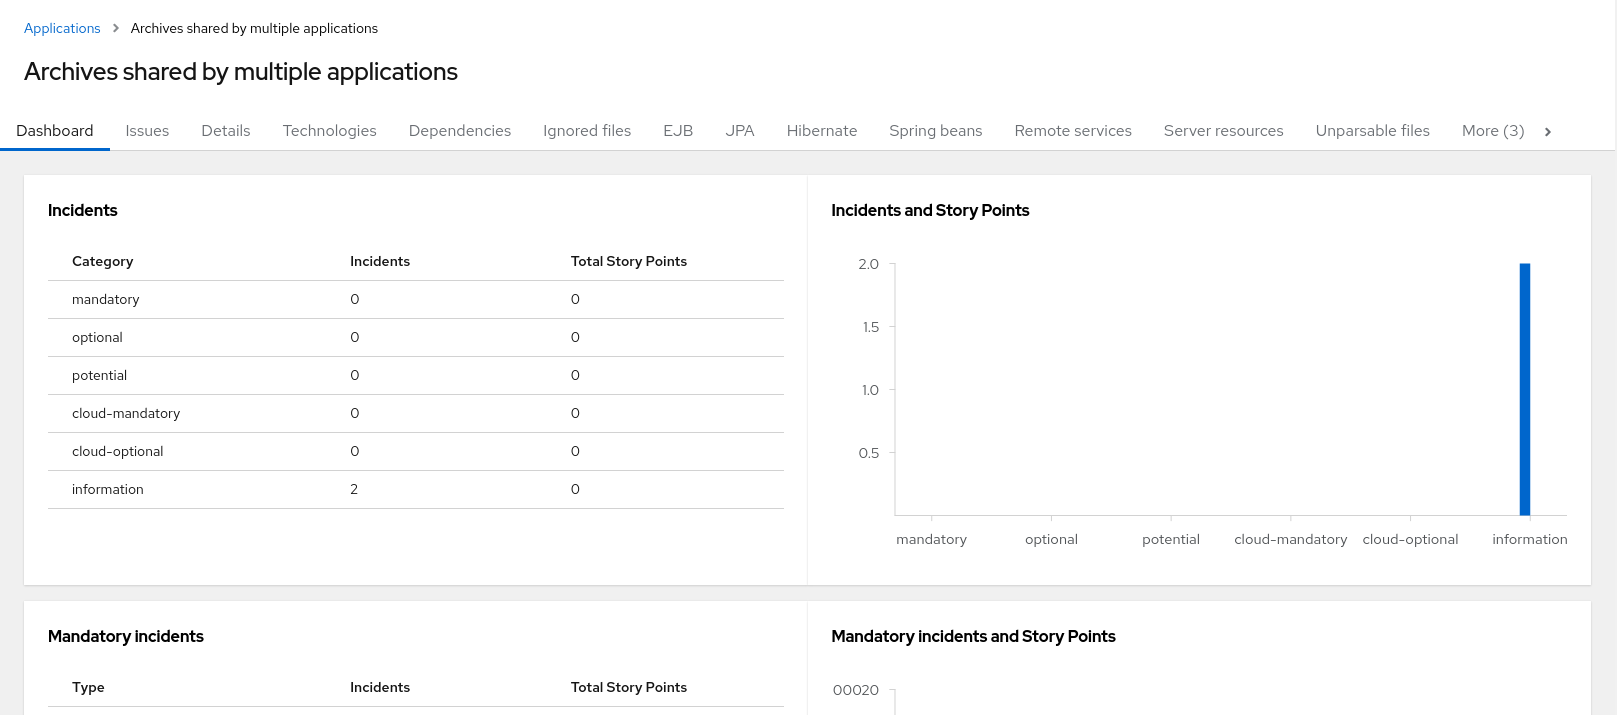Select the JPA tab

pos(740,131)
